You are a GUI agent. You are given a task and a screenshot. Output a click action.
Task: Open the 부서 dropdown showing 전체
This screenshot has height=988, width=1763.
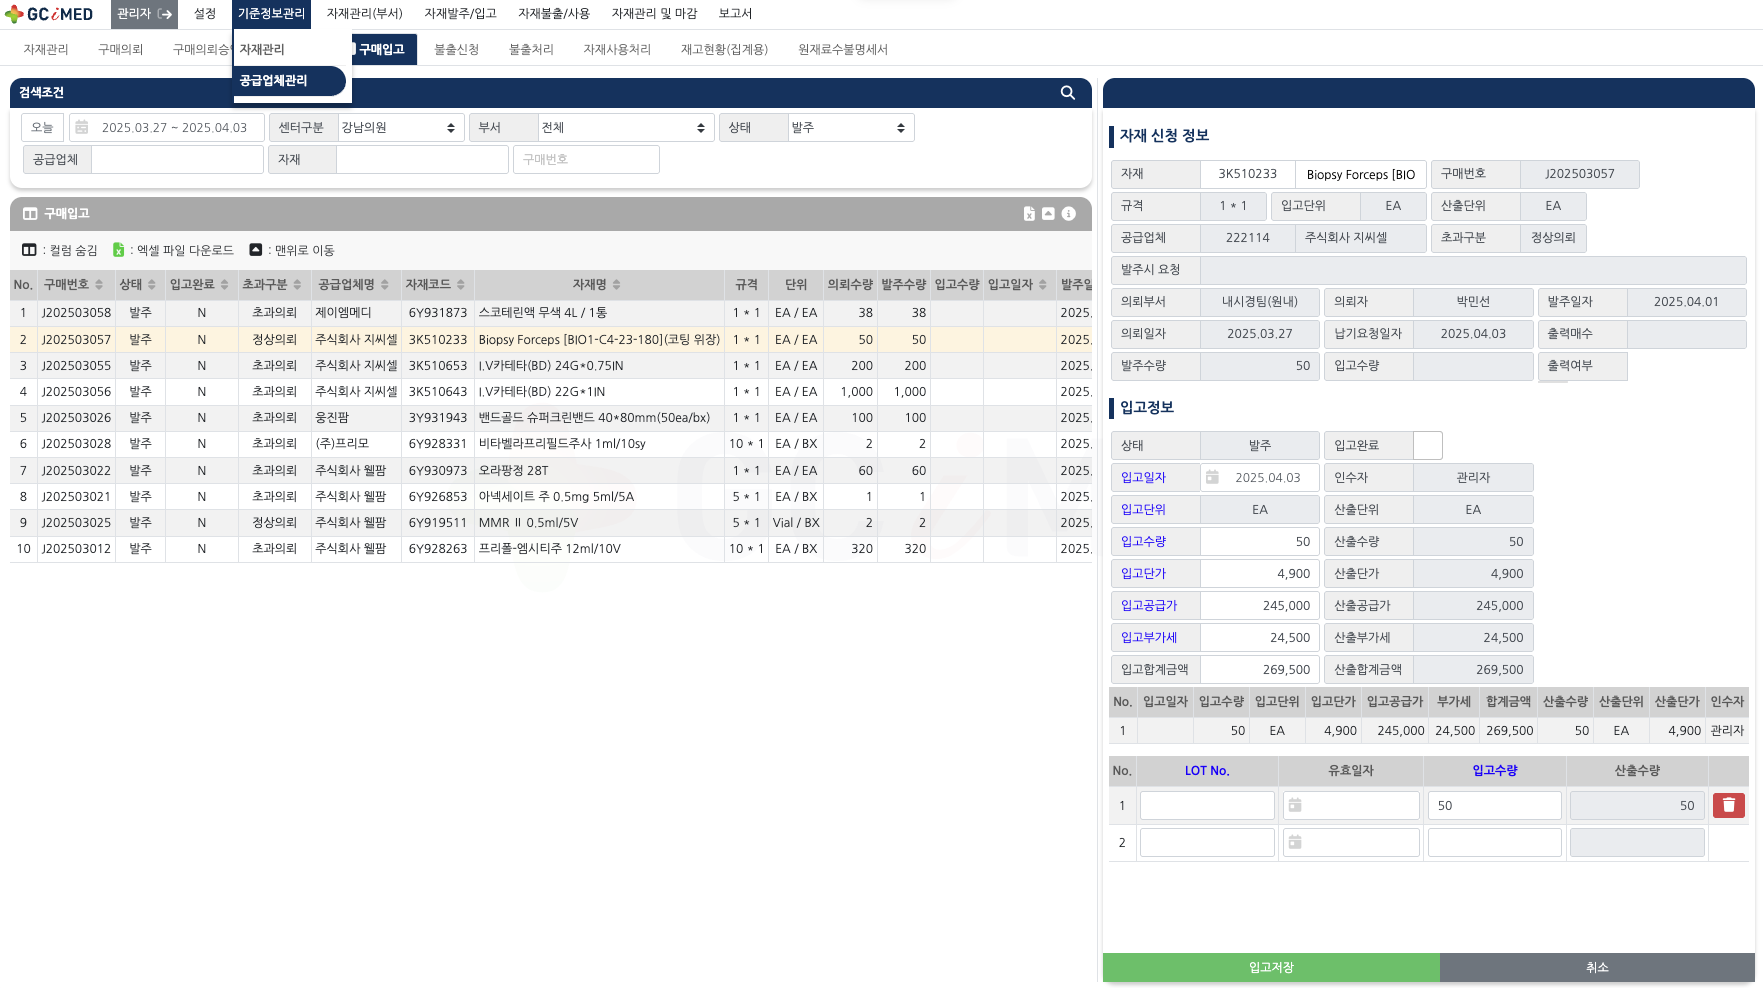[623, 128]
